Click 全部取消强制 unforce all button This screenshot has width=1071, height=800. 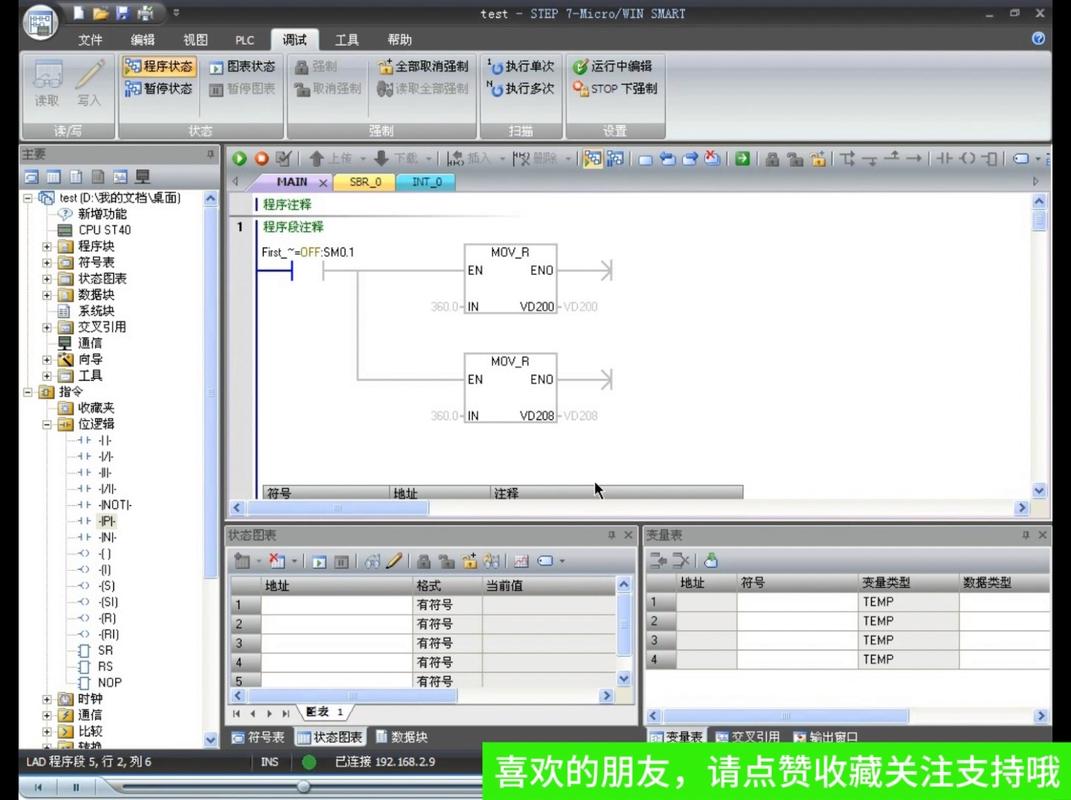(x=423, y=66)
